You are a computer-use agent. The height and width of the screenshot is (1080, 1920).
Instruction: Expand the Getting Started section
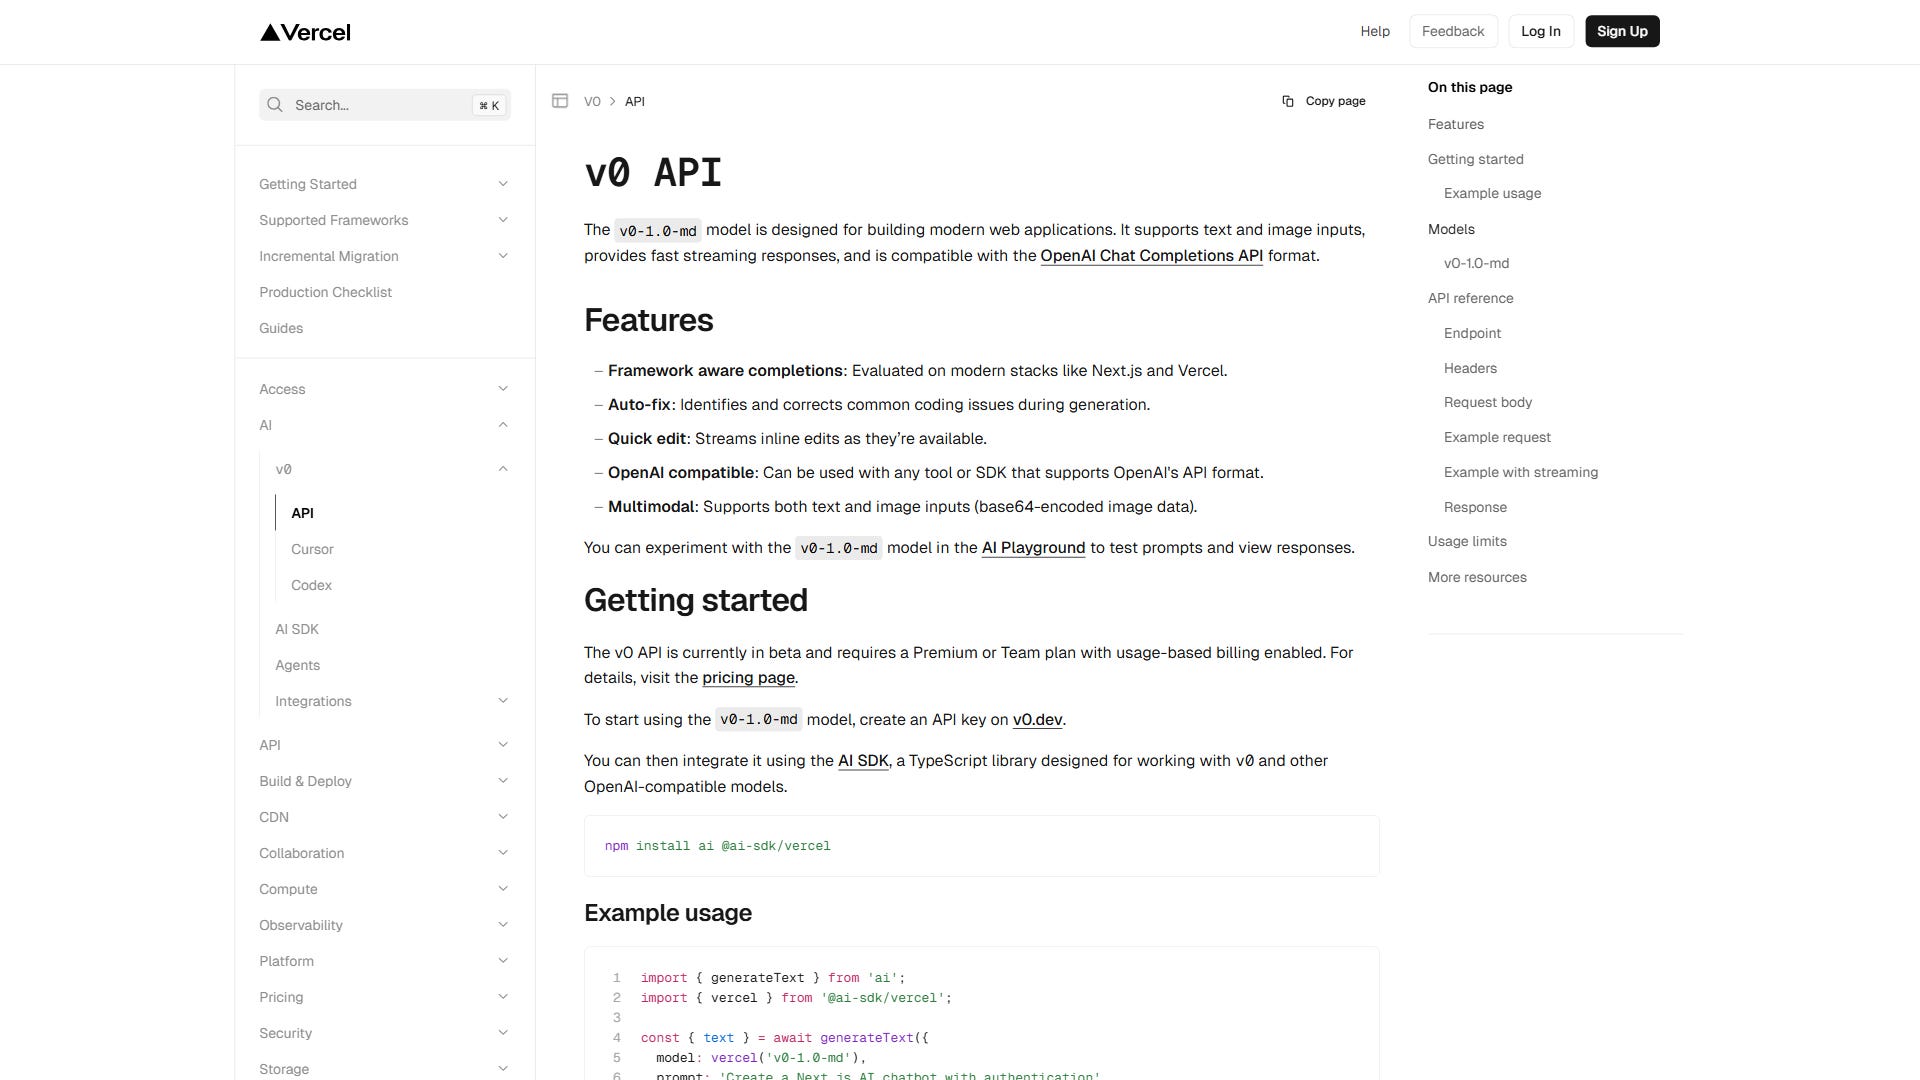point(385,184)
